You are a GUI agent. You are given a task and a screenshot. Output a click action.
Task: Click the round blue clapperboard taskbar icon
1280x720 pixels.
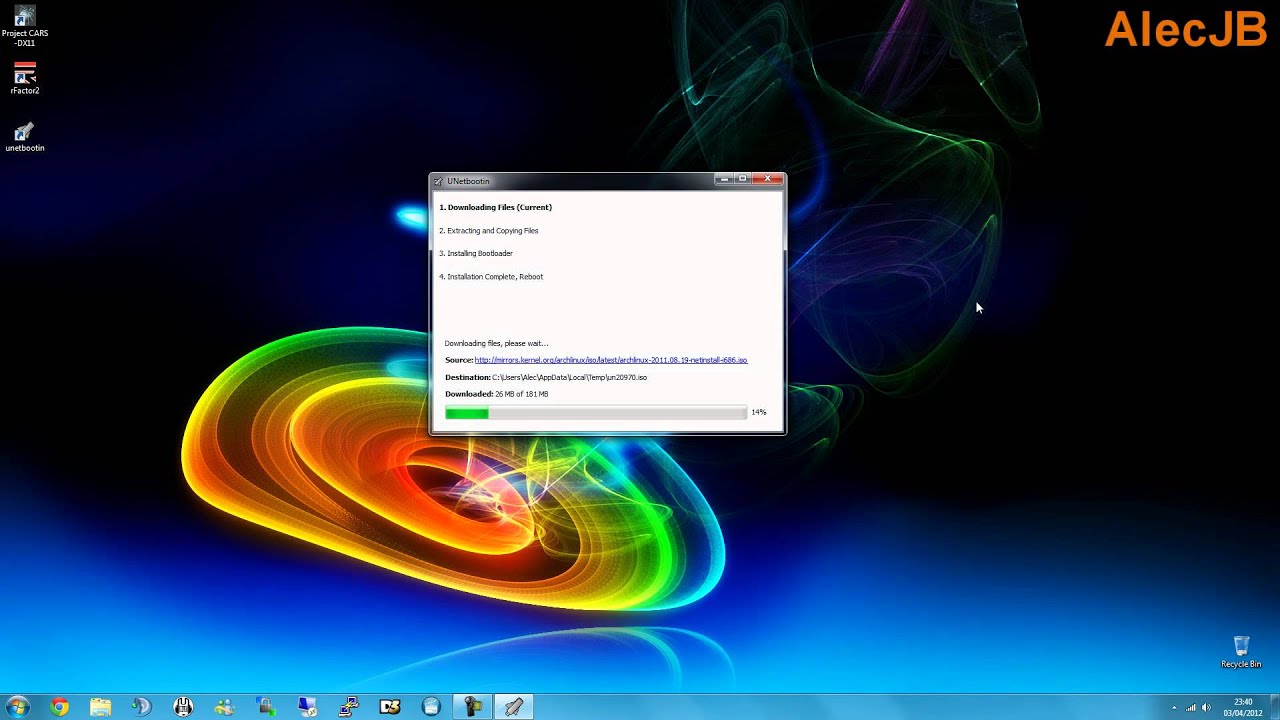(x=431, y=707)
